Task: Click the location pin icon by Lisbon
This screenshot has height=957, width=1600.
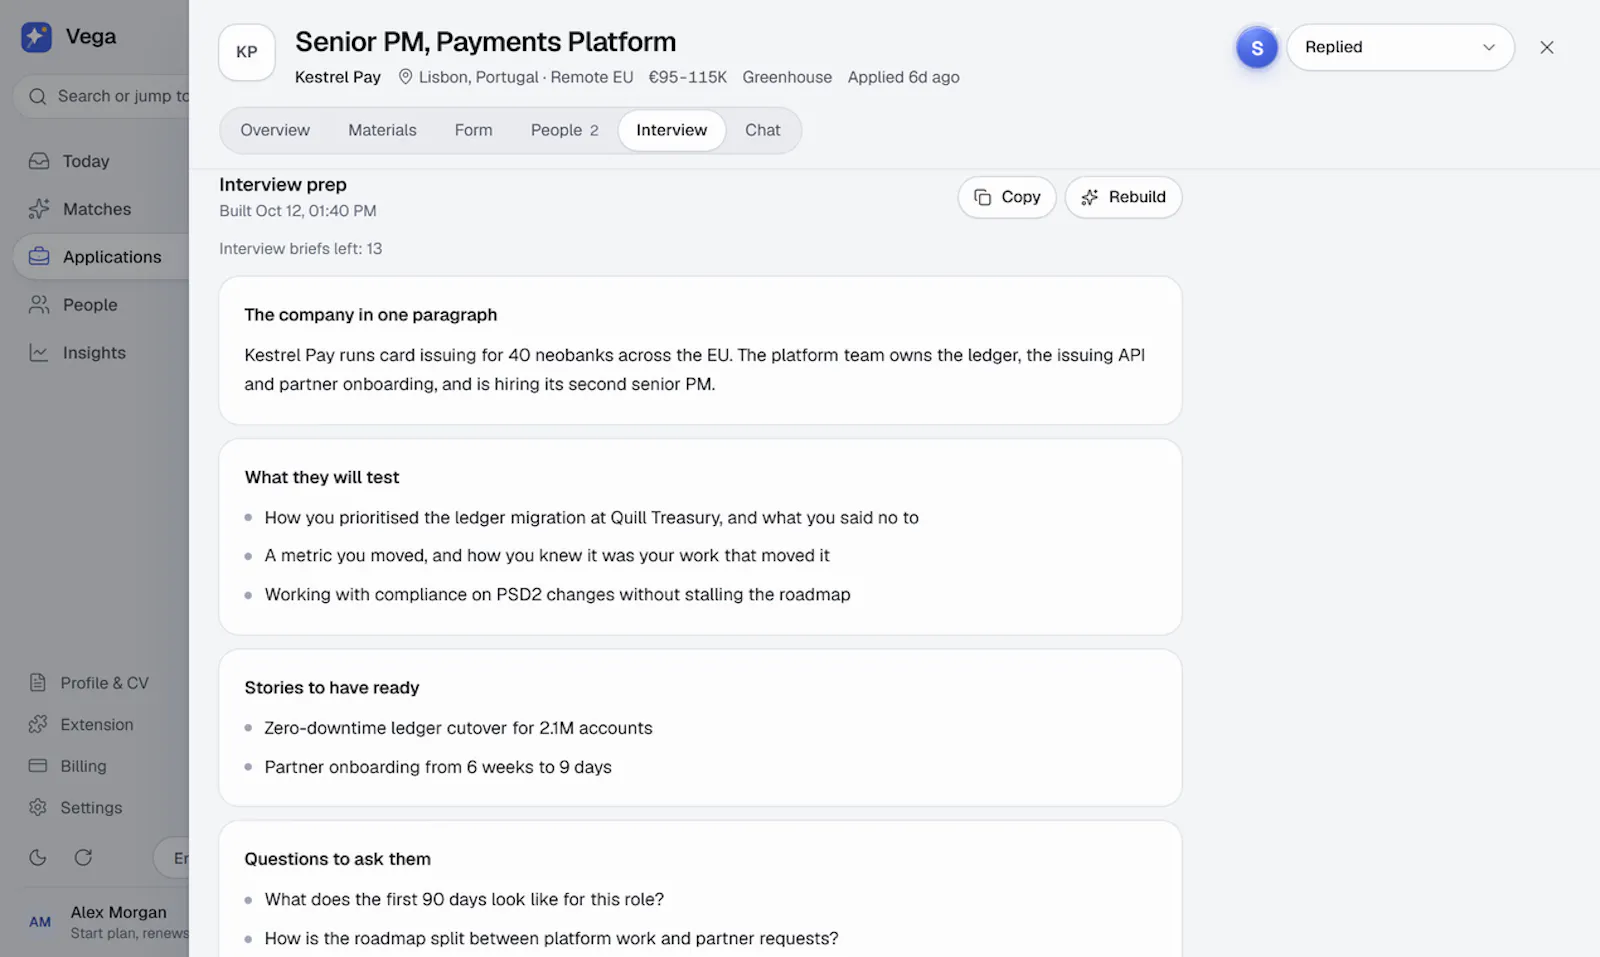Action: (405, 77)
